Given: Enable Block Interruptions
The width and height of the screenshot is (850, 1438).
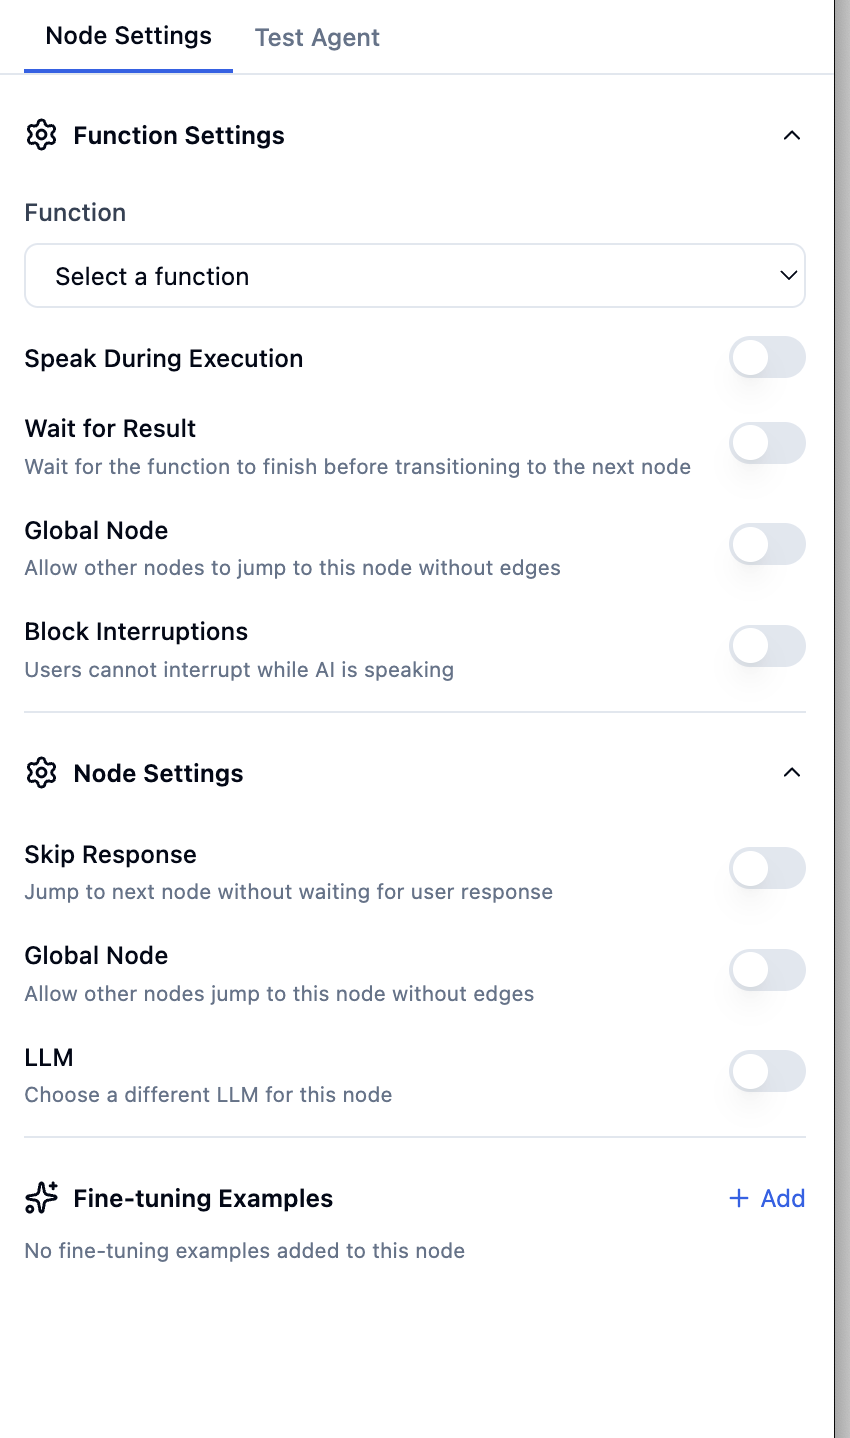Looking at the screenshot, I should [767, 645].
